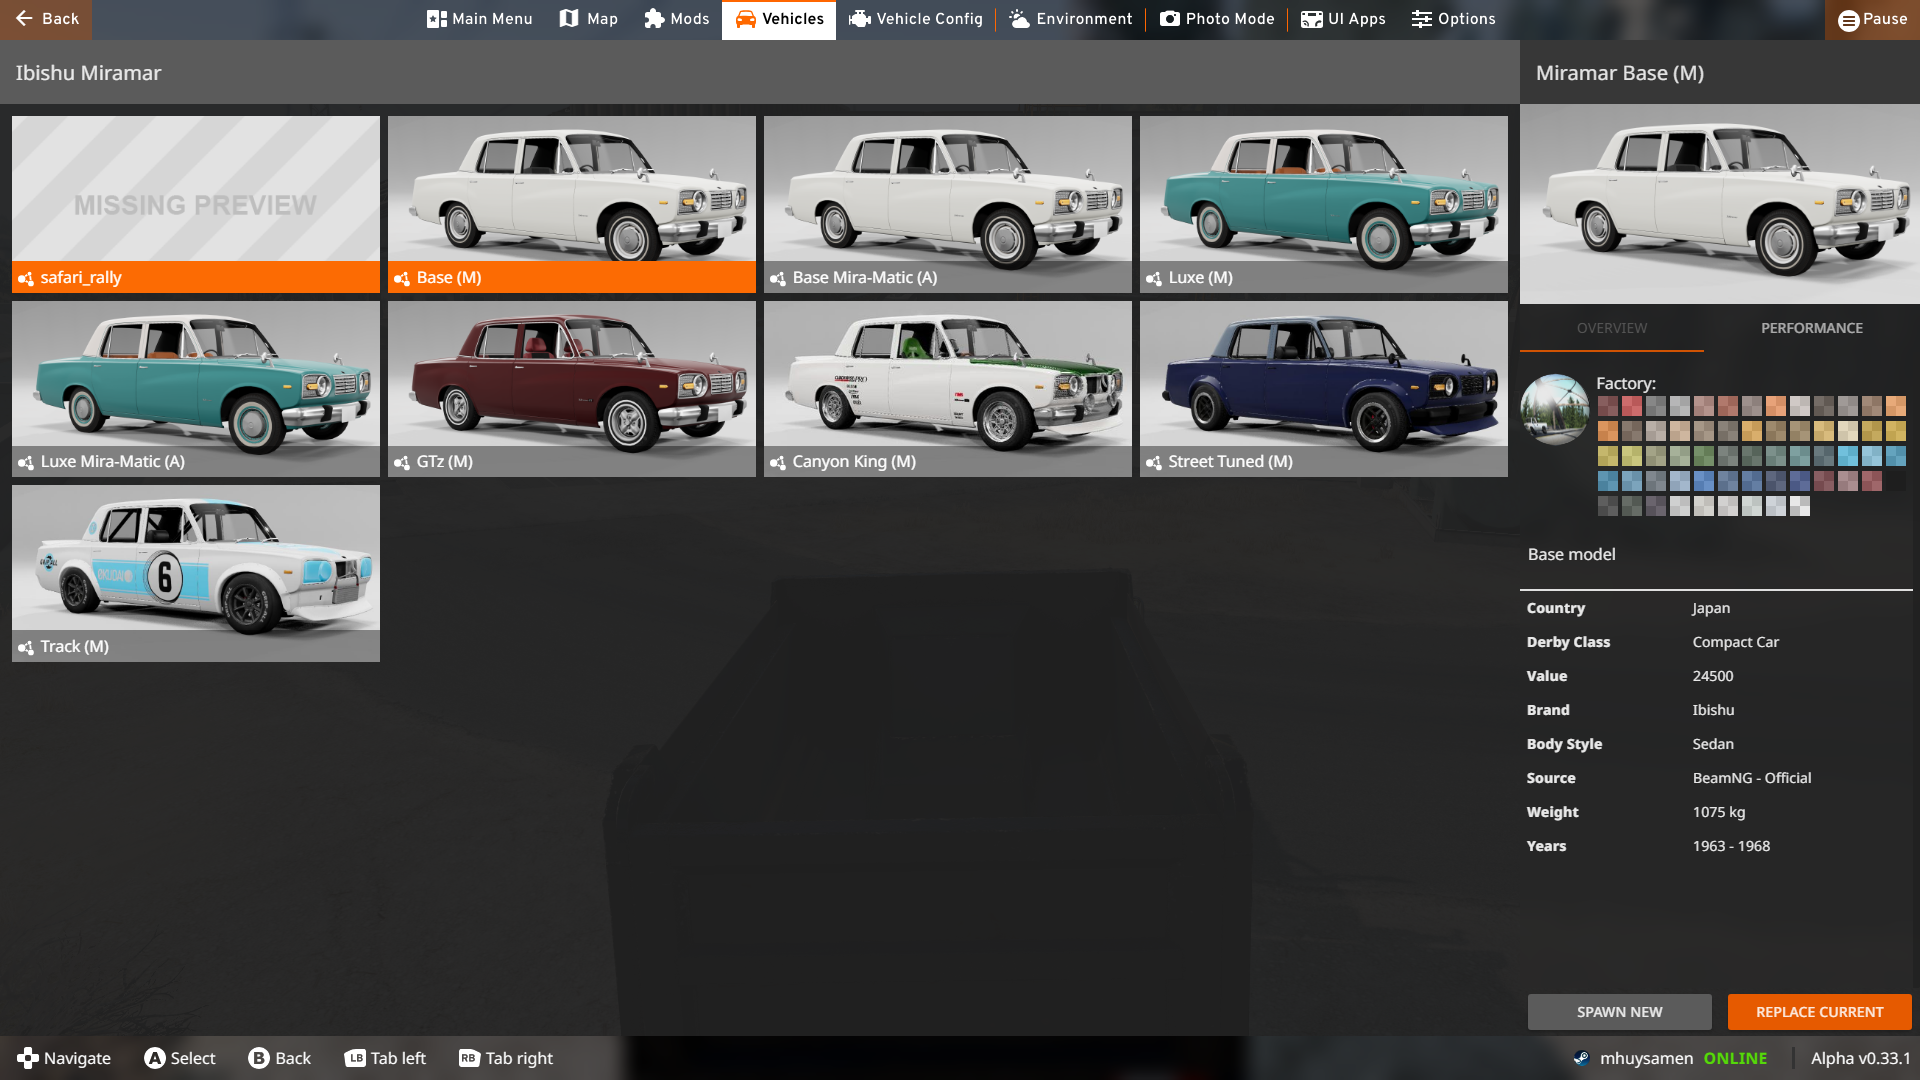
Task: Click the Vehicles car icon in top menu
Action: 745,19
